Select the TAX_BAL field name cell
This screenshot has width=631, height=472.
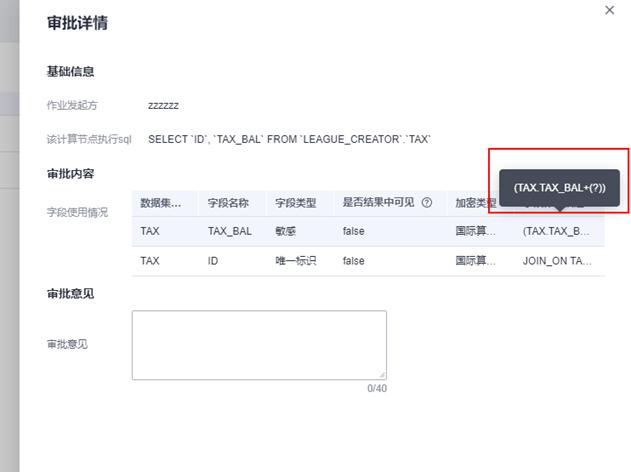pyautogui.click(x=229, y=231)
